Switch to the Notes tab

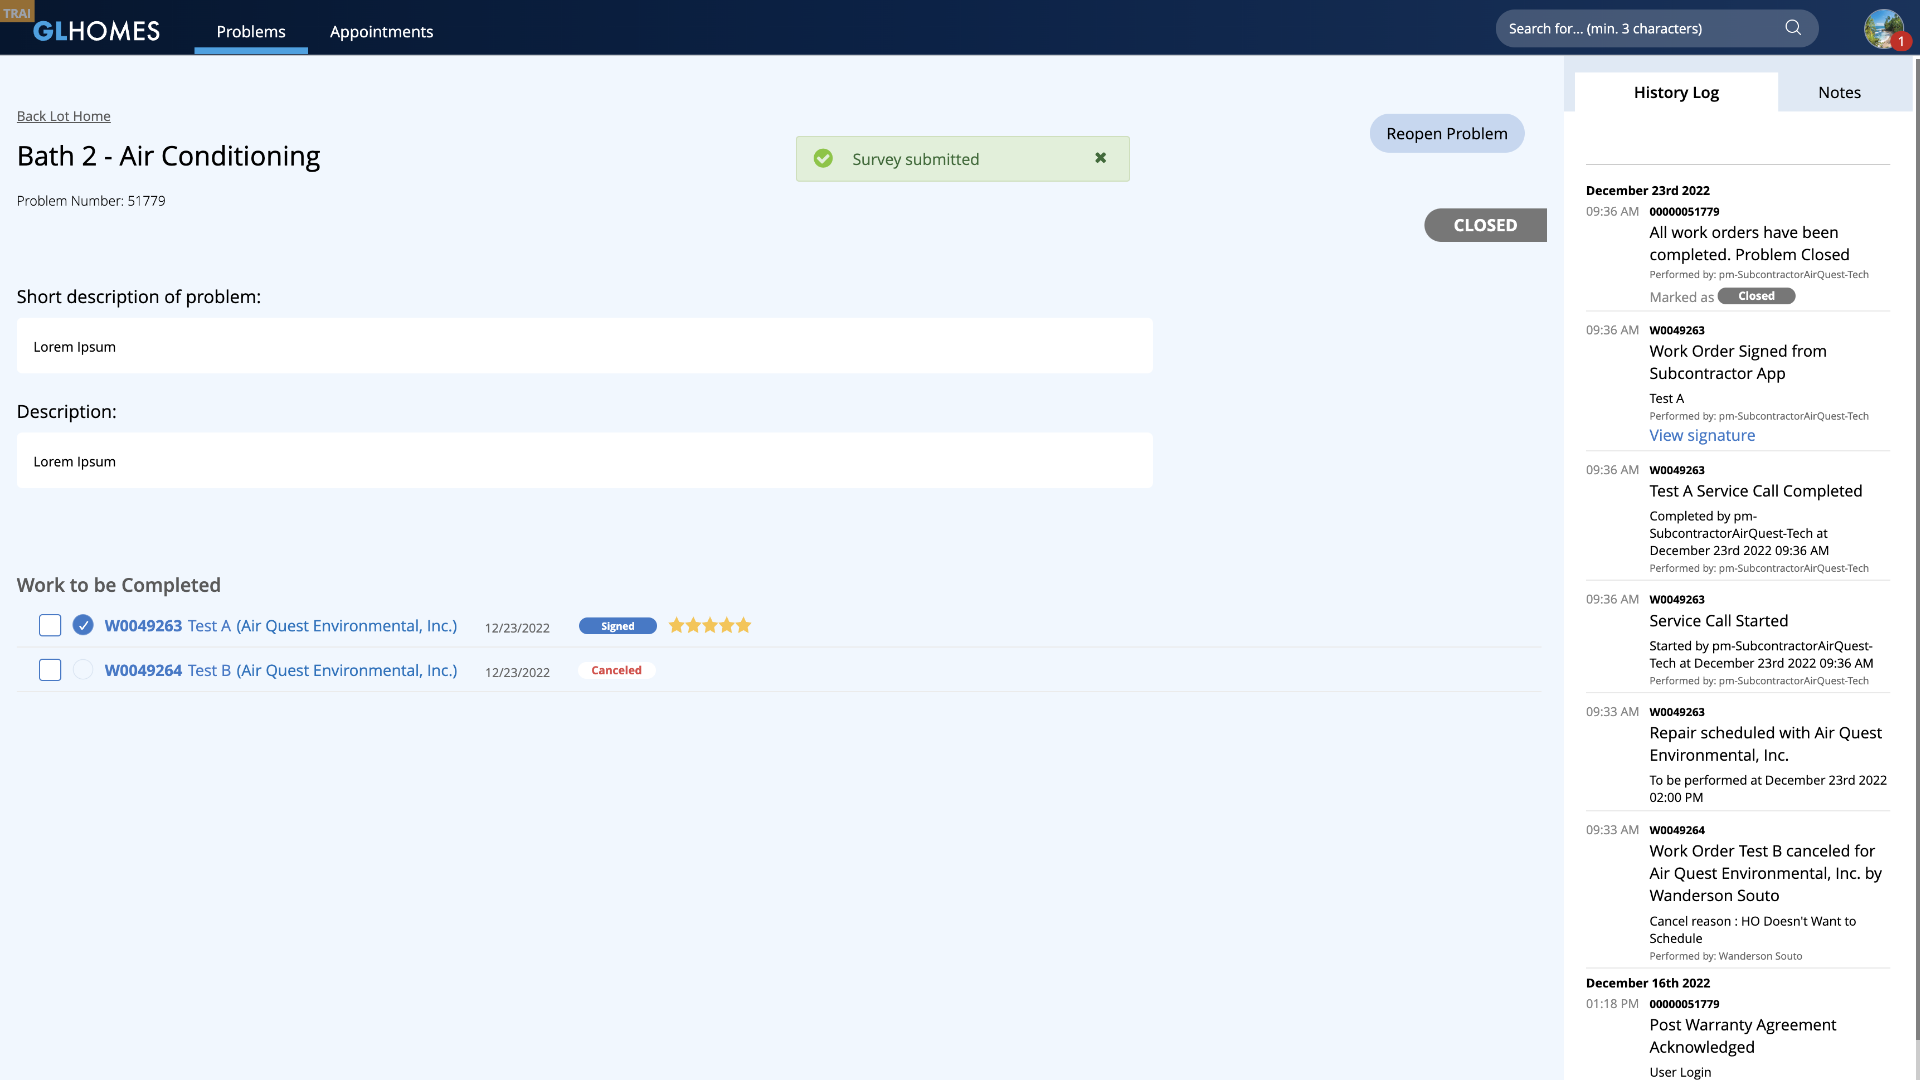[1839, 92]
